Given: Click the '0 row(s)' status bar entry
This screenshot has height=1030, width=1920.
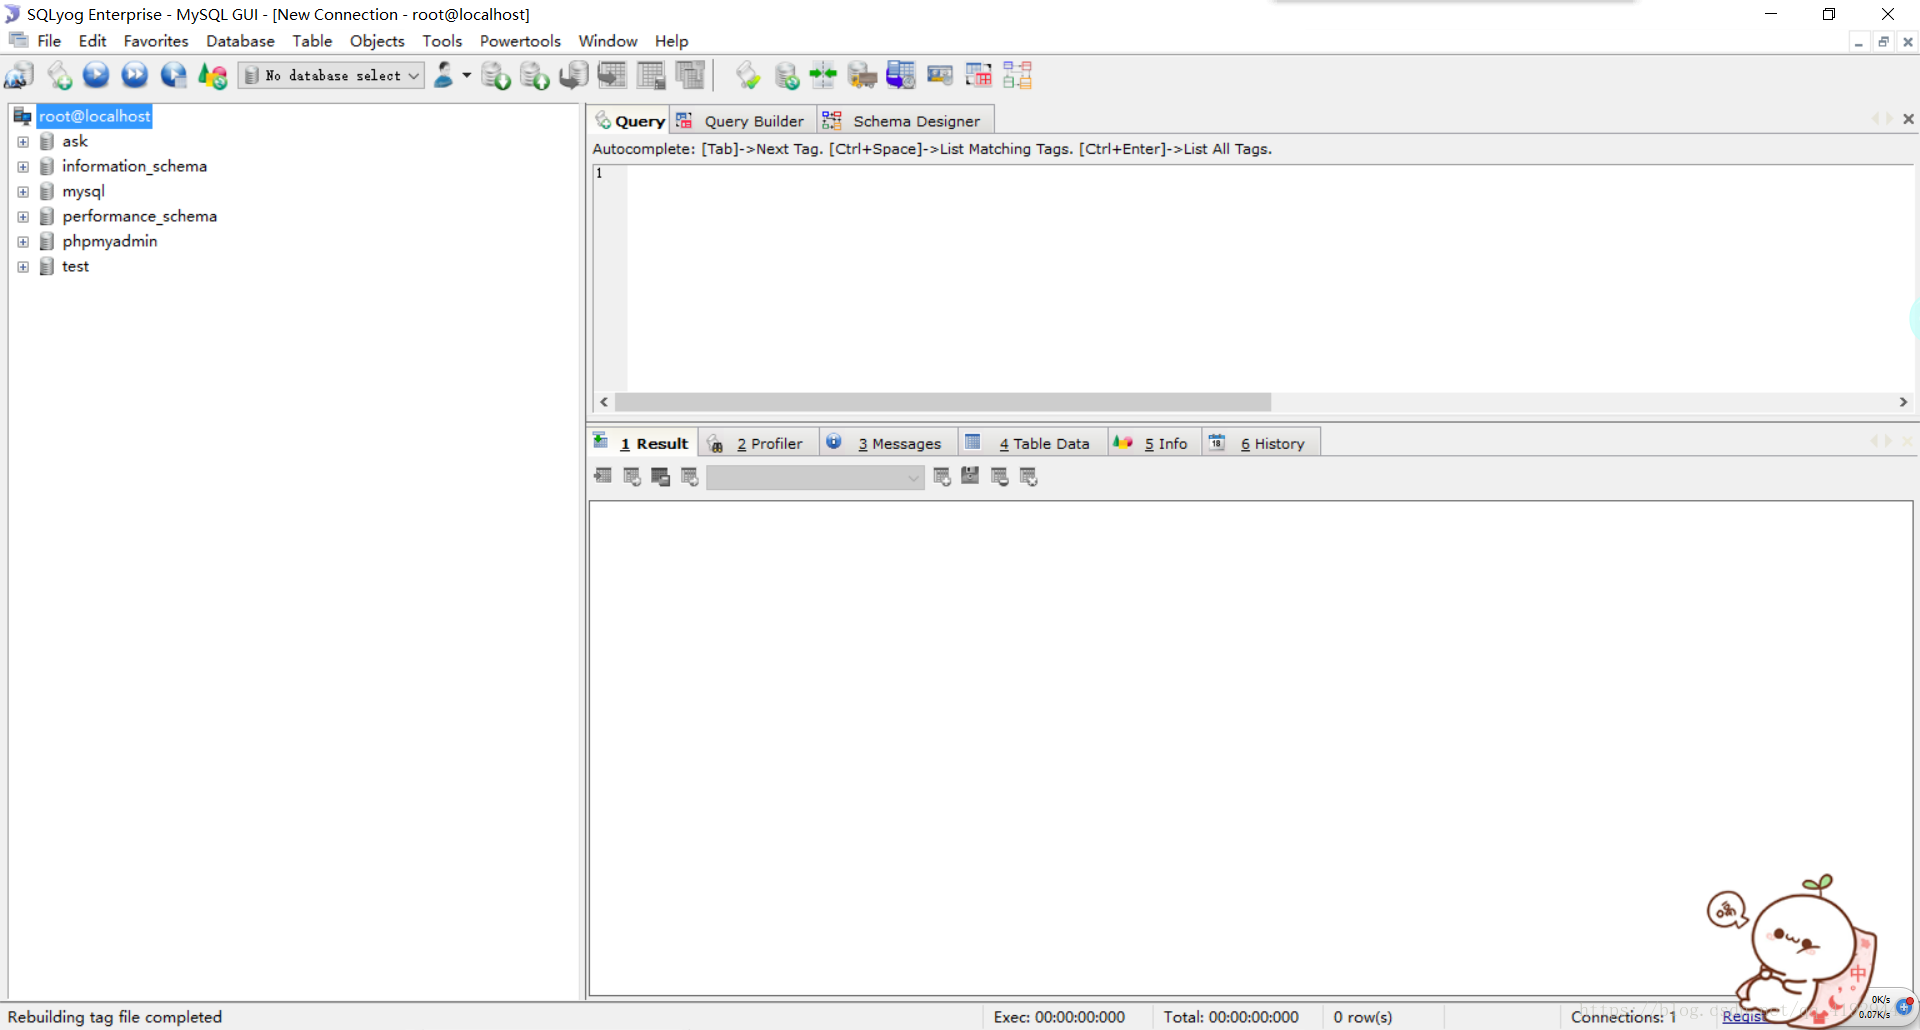Looking at the screenshot, I should click(x=1362, y=1017).
